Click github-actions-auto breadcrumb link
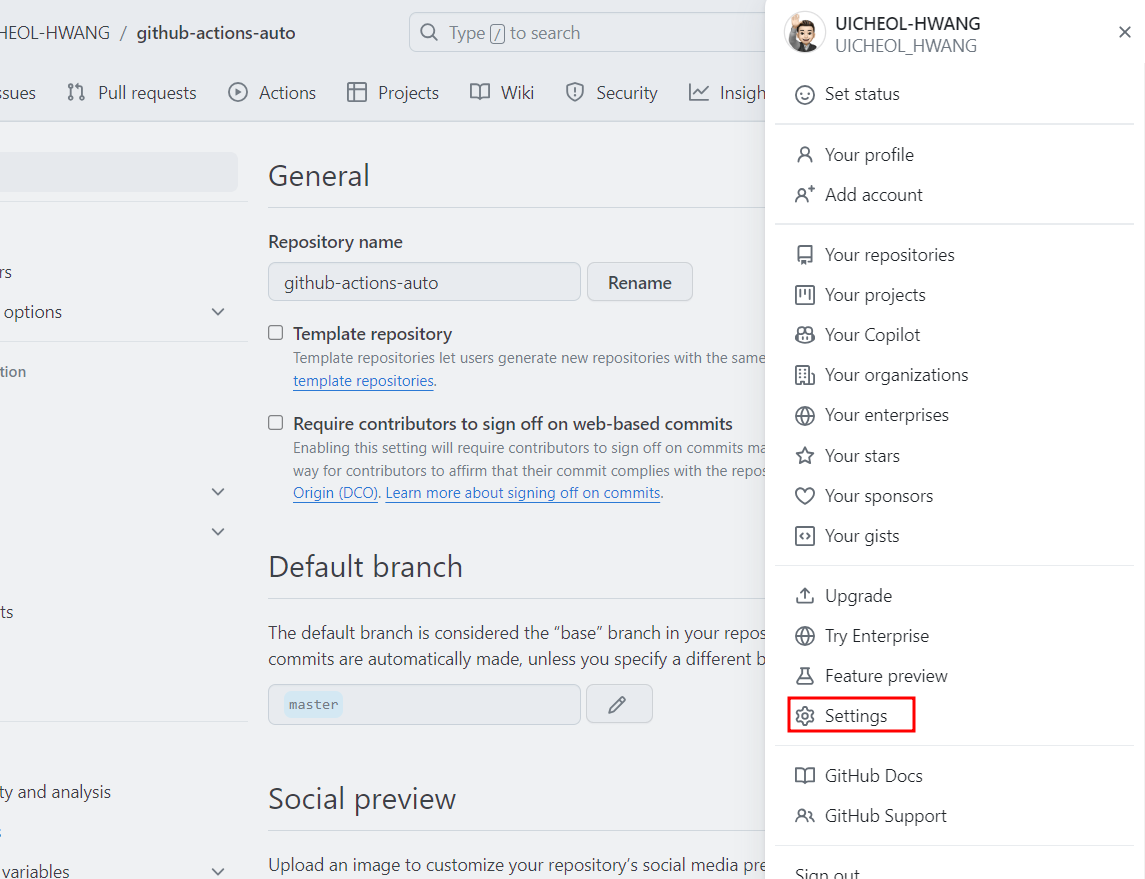The image size is (1145, 879). [x=216, y=33]
